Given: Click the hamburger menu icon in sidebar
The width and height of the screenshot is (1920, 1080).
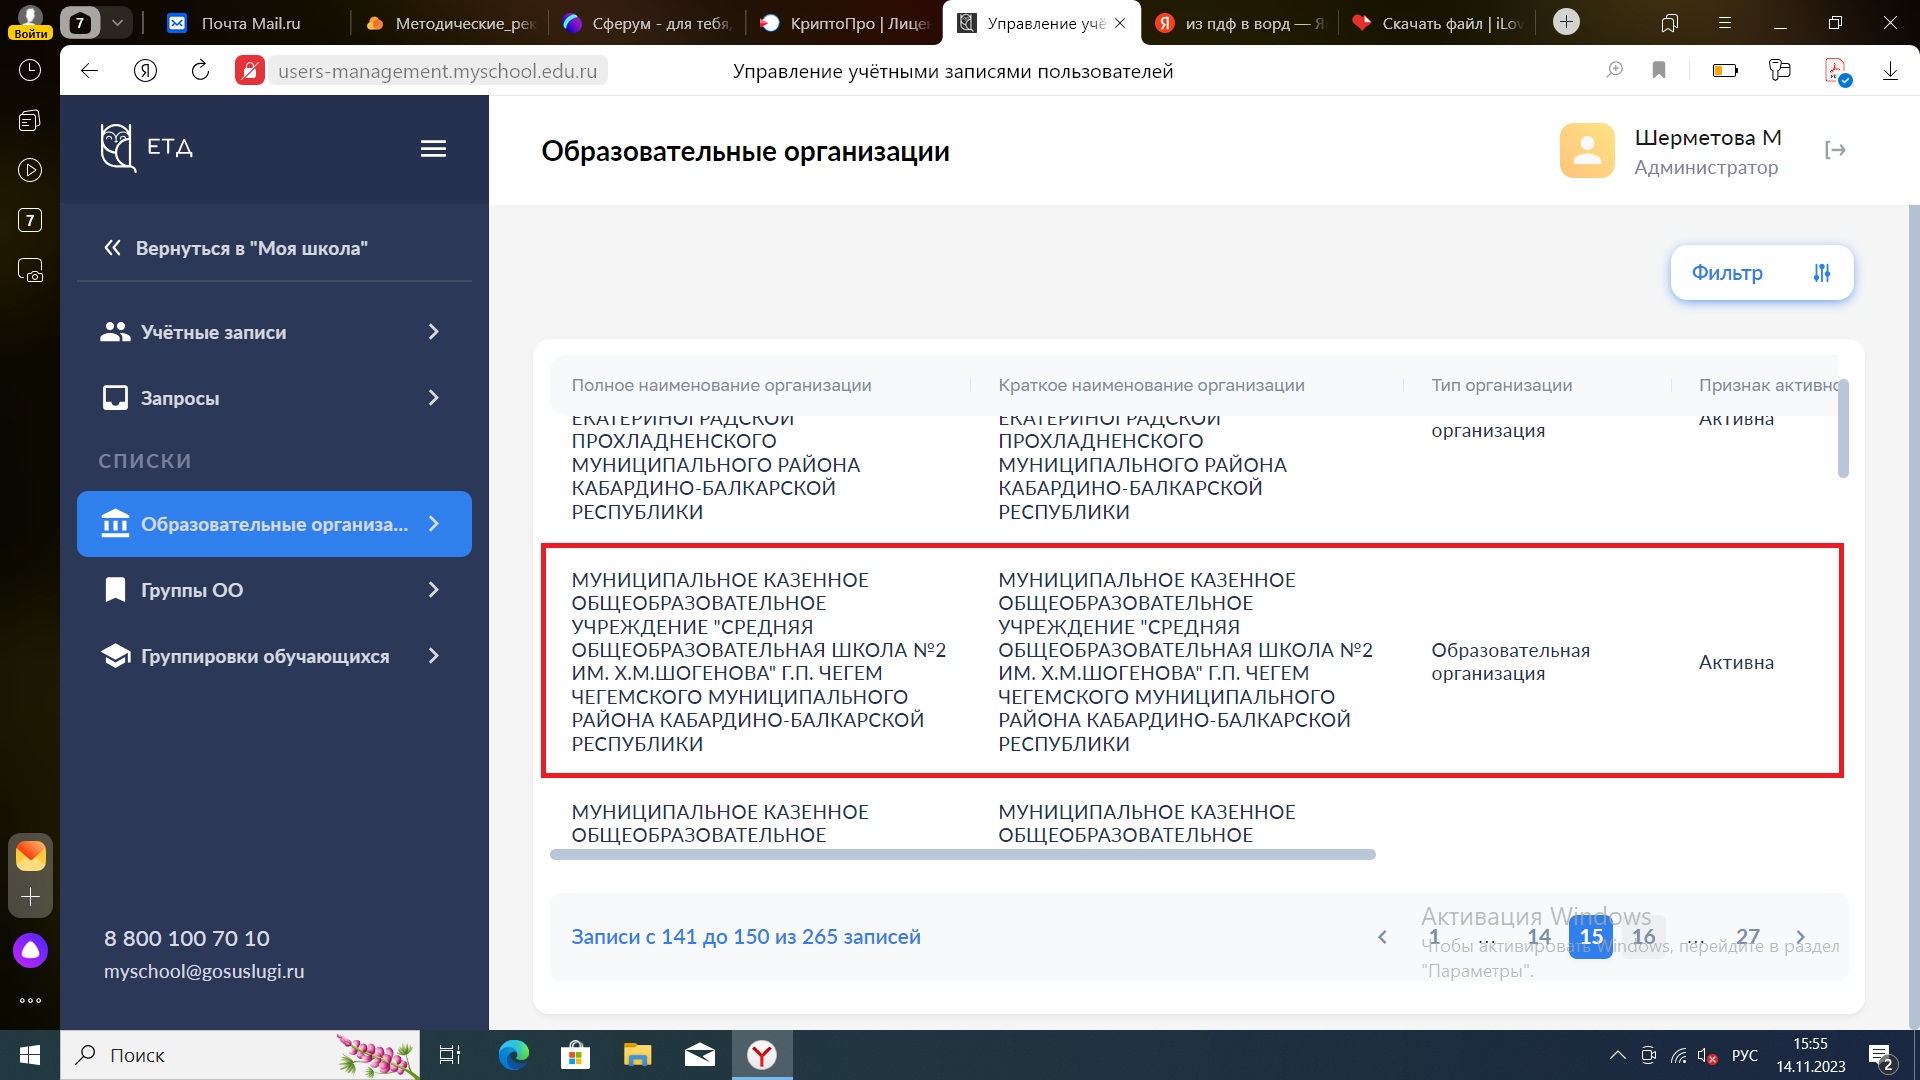Looking at the screenshot, I should pos(433,149).
